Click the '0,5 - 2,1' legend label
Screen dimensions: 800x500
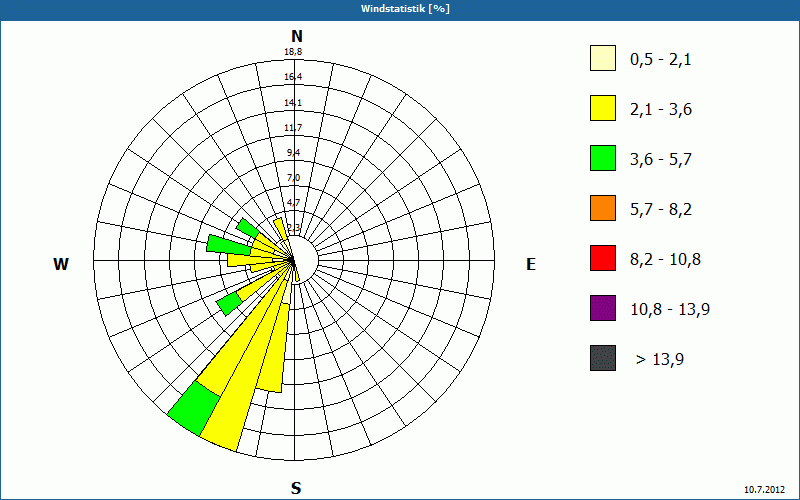coord(661,60)
